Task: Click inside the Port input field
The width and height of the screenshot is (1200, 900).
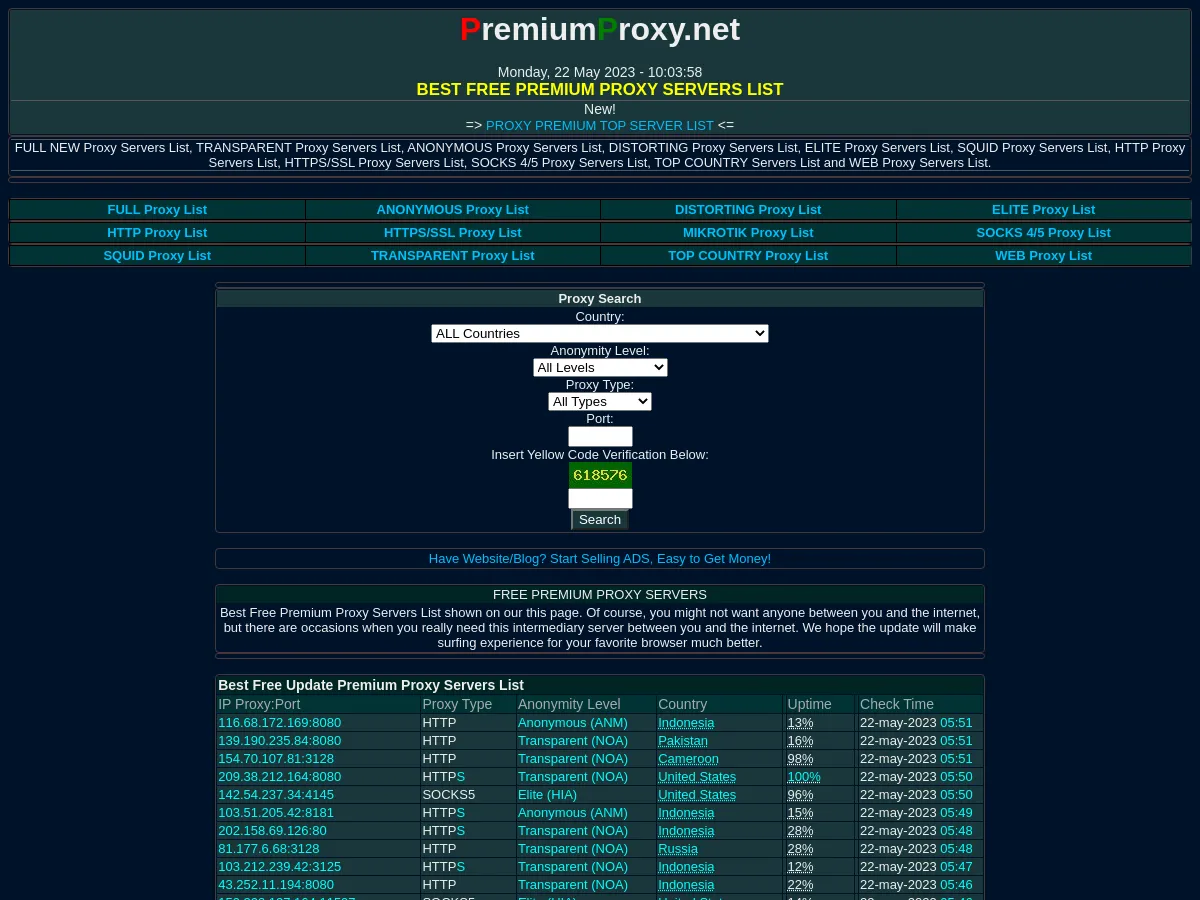Action: [x=600, y=436]
